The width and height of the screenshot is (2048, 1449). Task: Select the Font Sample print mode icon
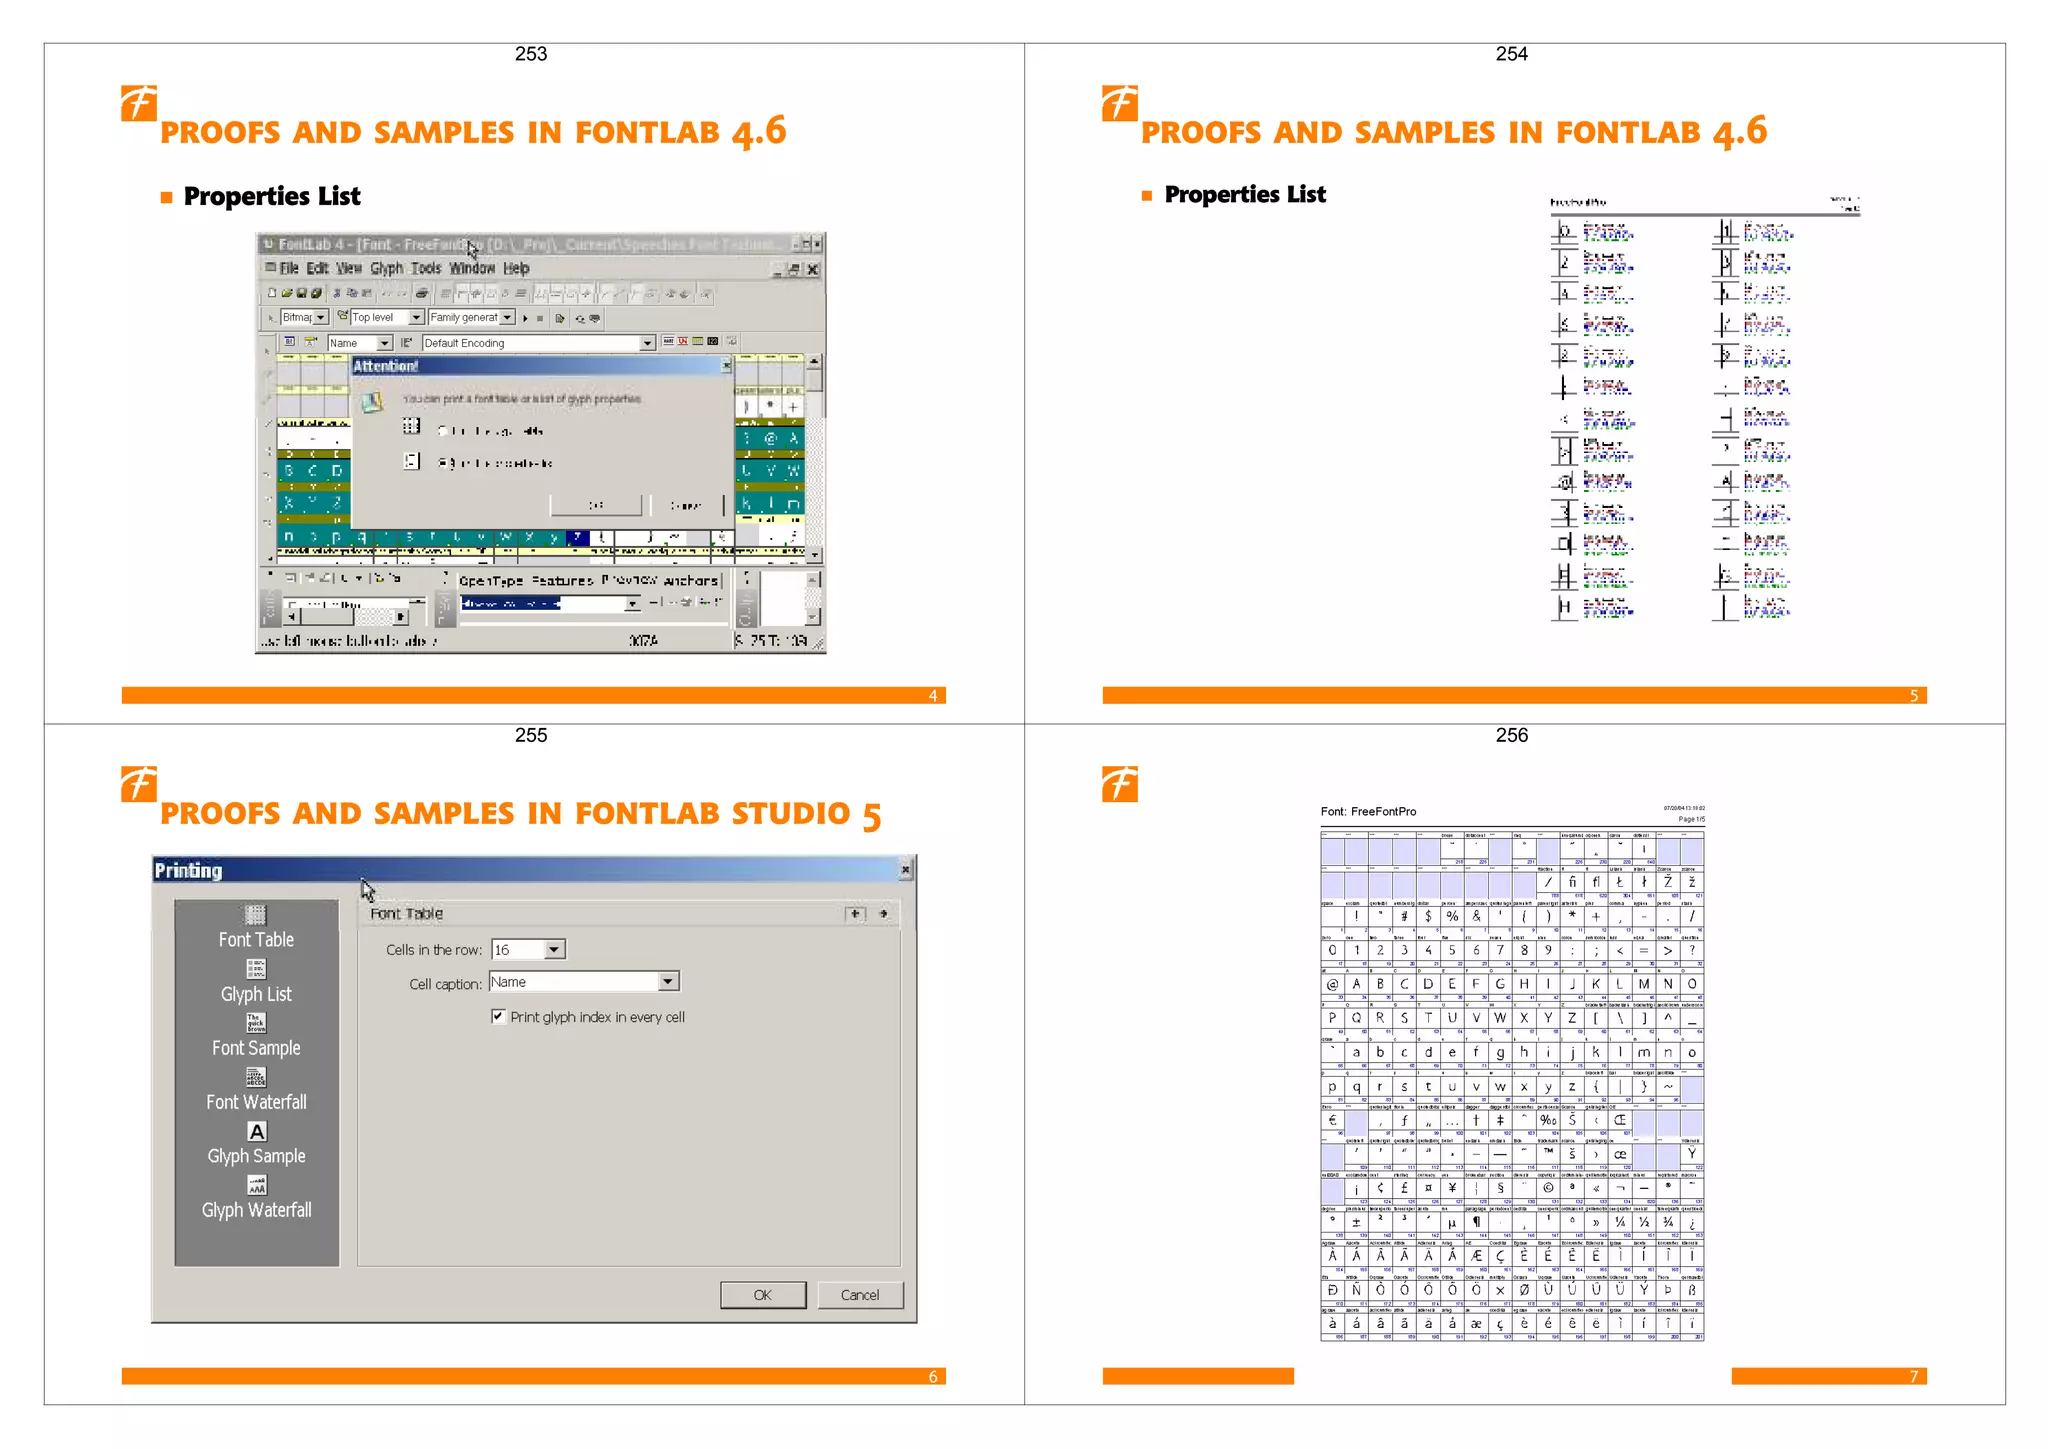(256, 1022)
